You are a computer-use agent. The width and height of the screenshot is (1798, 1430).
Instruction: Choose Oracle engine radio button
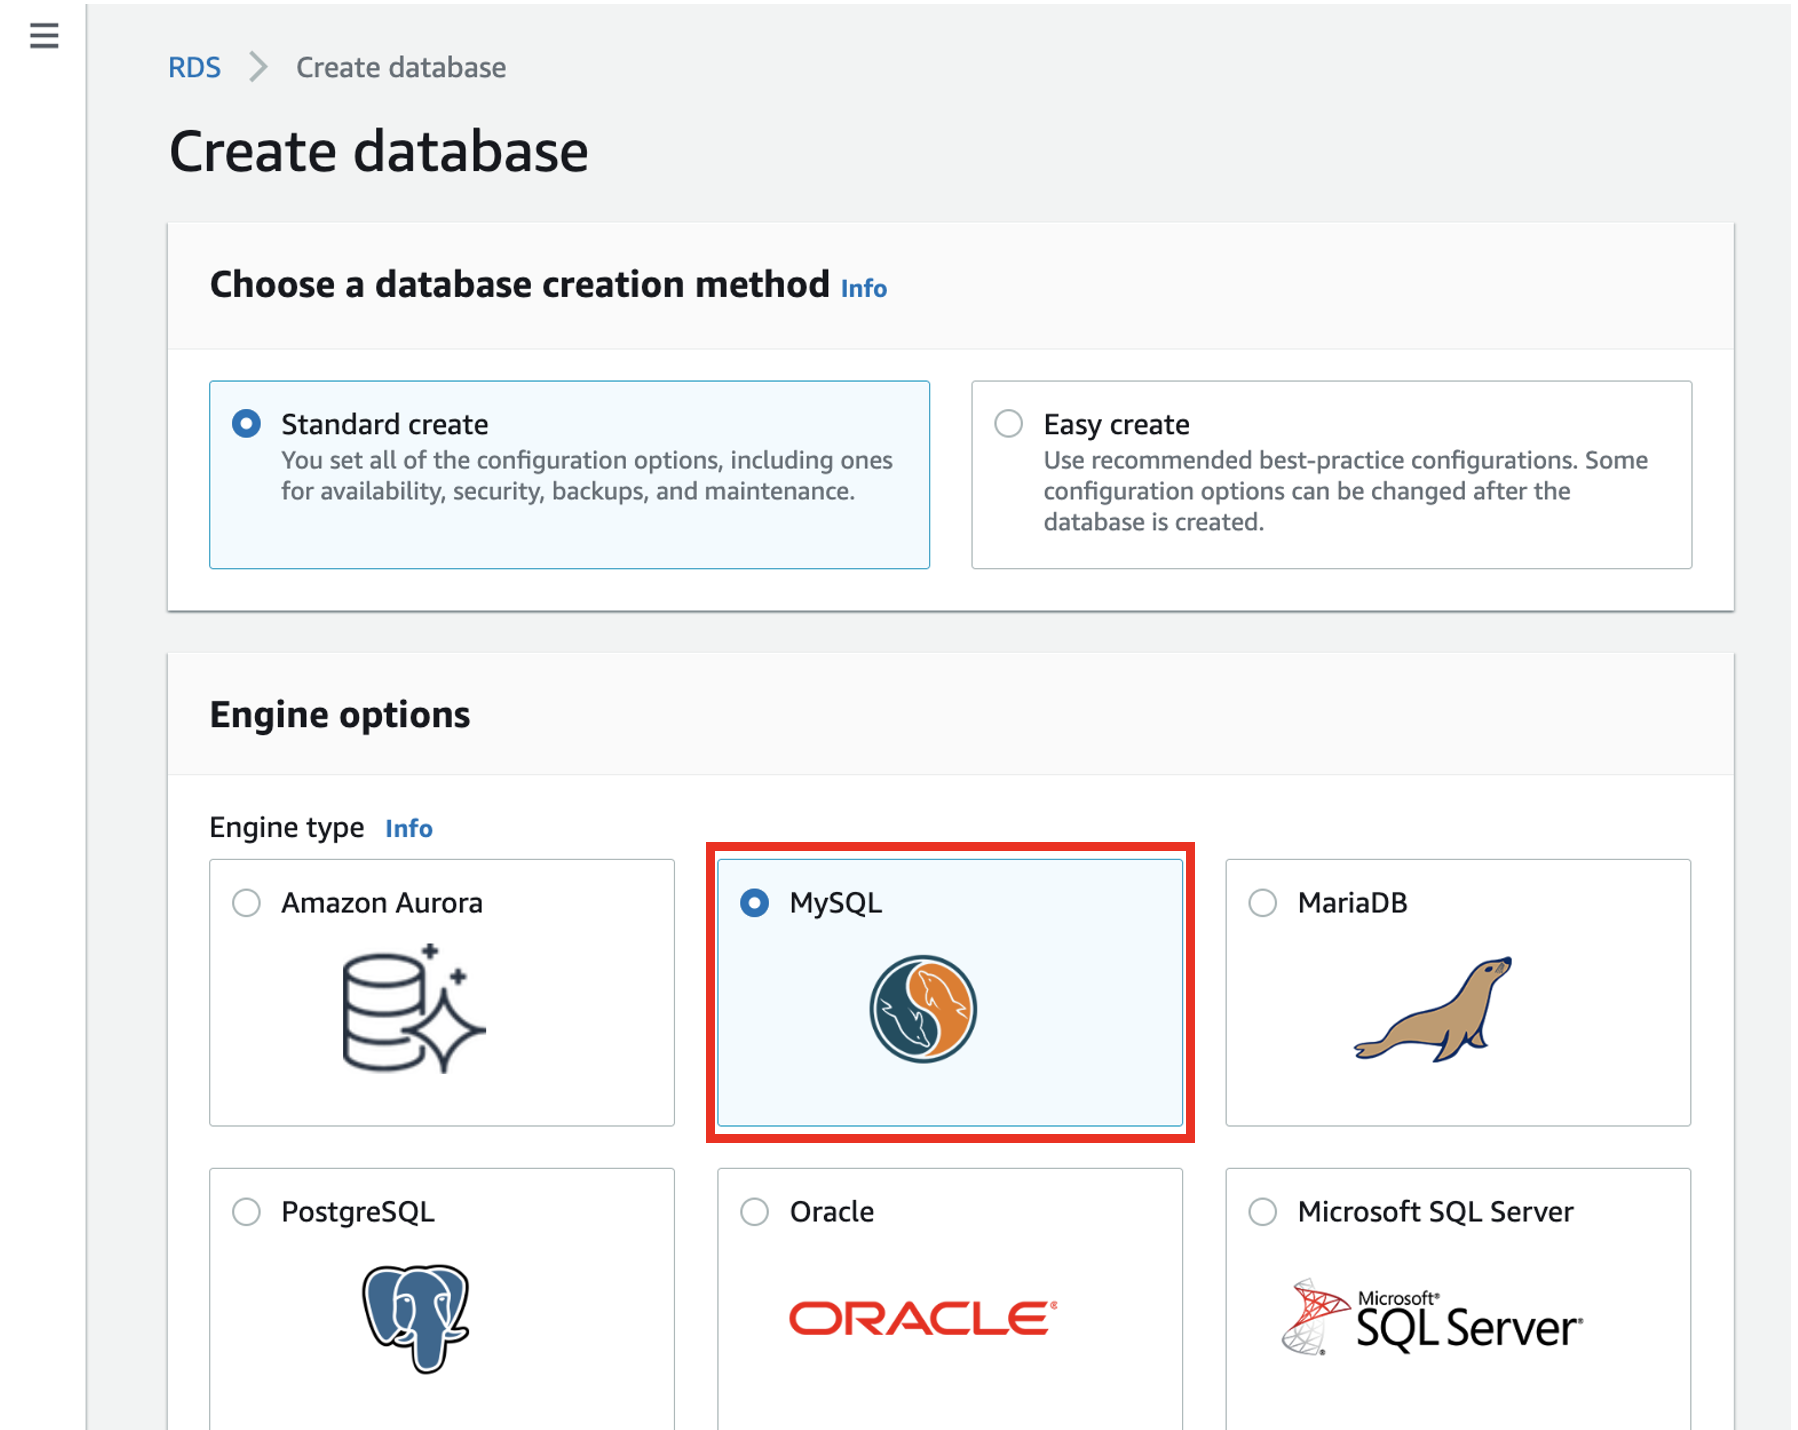tap(754, 1212)
